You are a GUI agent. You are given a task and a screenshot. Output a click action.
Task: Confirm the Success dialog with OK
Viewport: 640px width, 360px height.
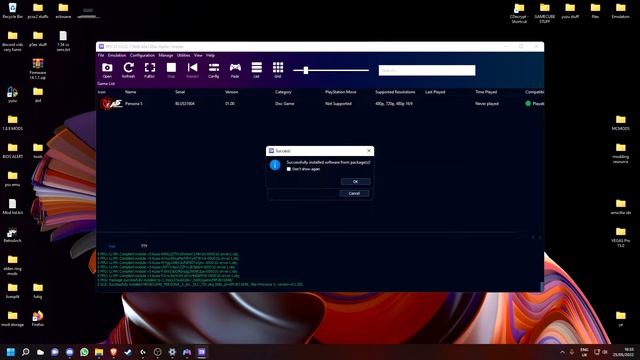pos(355,182)
